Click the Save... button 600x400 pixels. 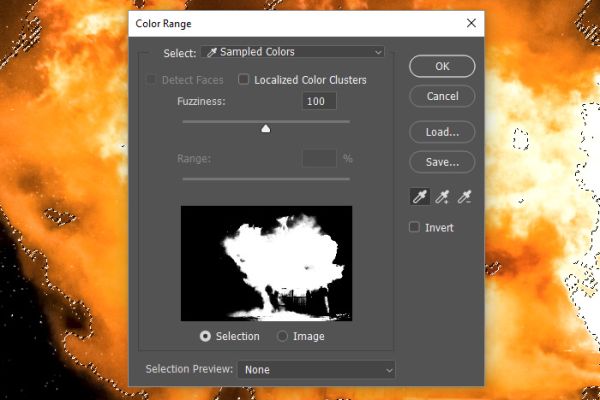click(x=442, y=162)
